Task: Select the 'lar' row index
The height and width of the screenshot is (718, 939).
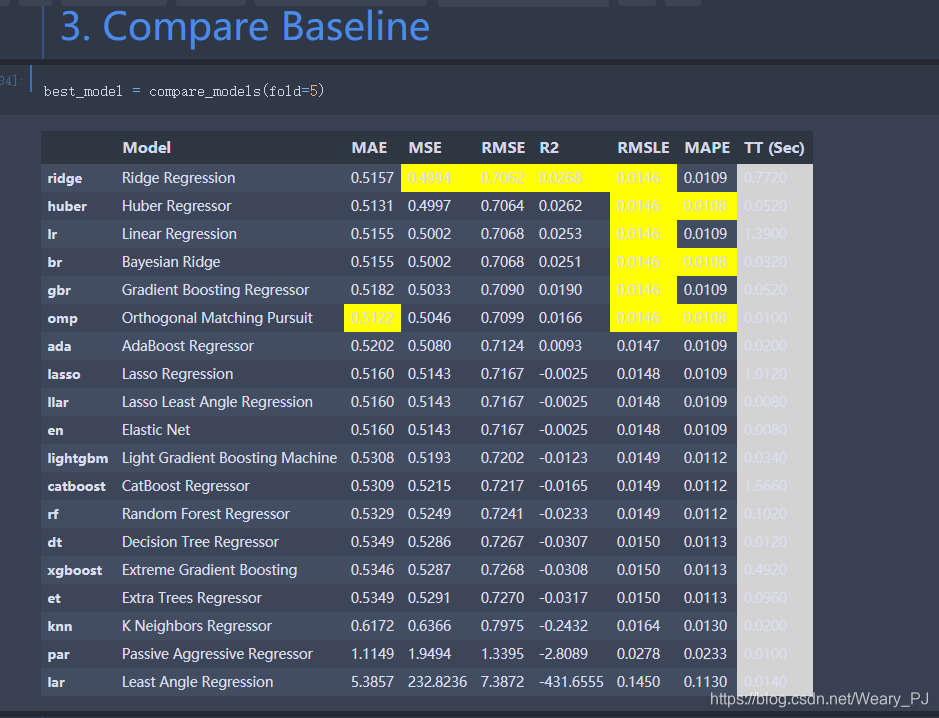Action: (x=56, y=683)
